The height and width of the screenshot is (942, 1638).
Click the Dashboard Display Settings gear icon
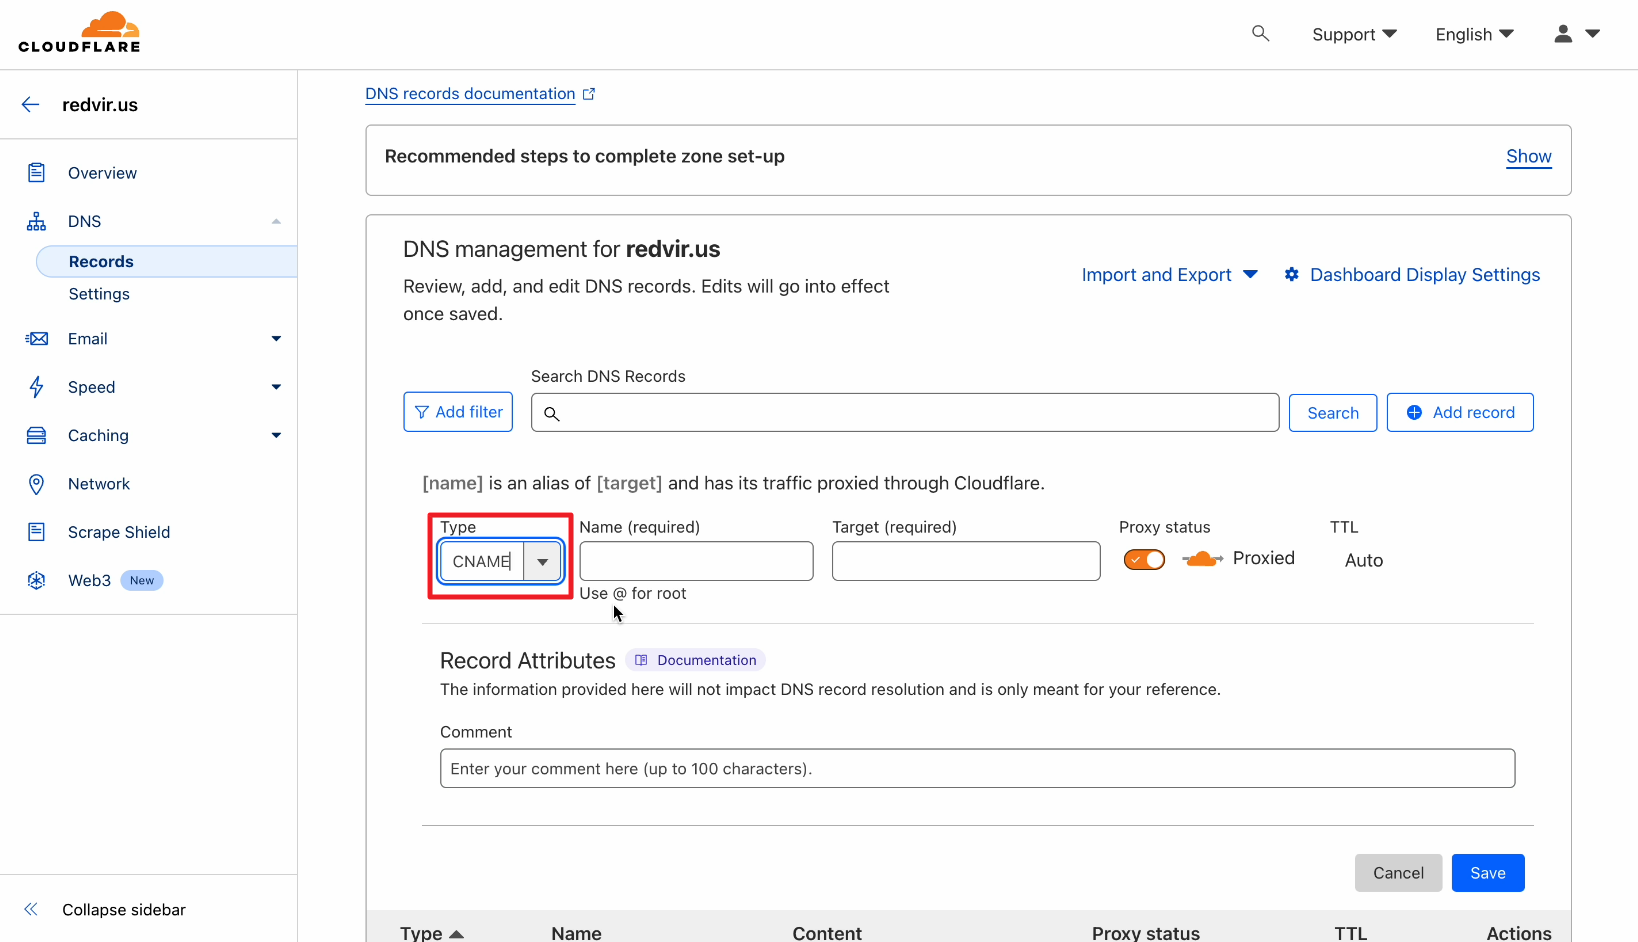(1292, 275)
